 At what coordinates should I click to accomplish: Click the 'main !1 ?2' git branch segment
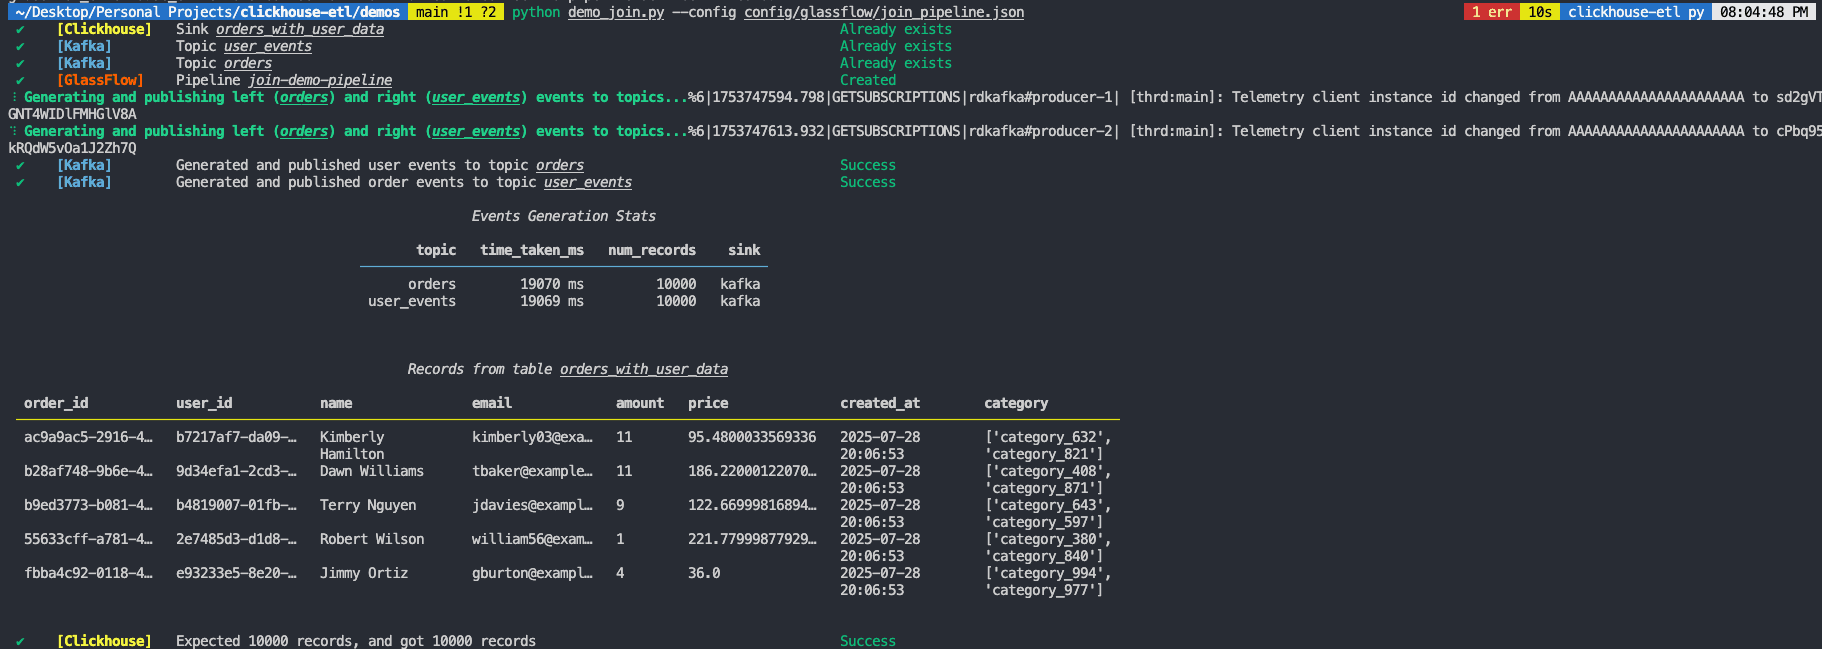(x=456, y=12)
